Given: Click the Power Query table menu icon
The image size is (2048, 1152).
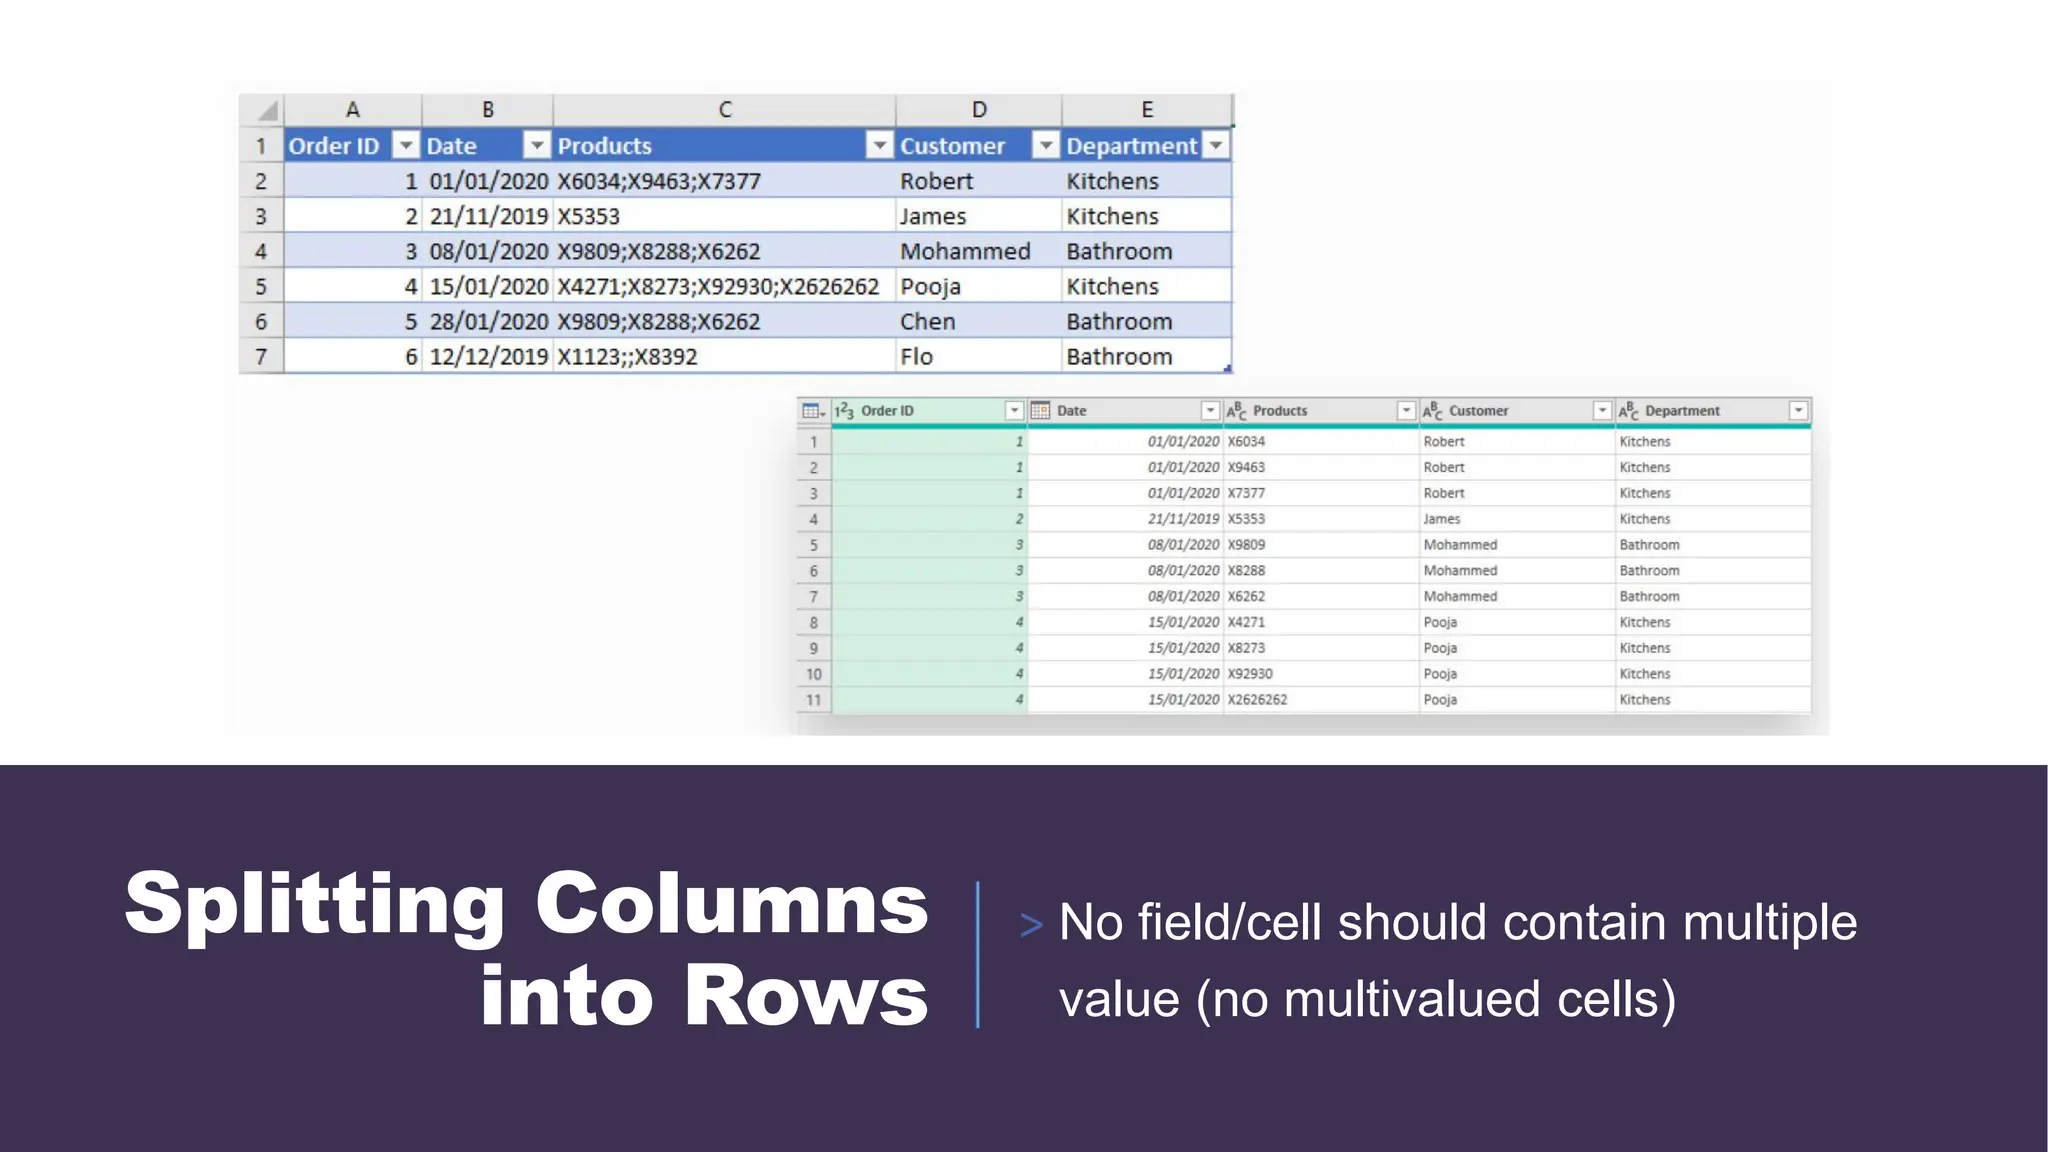Looking at the screenshot, I should pyautogui.click(x=813, y=411).
